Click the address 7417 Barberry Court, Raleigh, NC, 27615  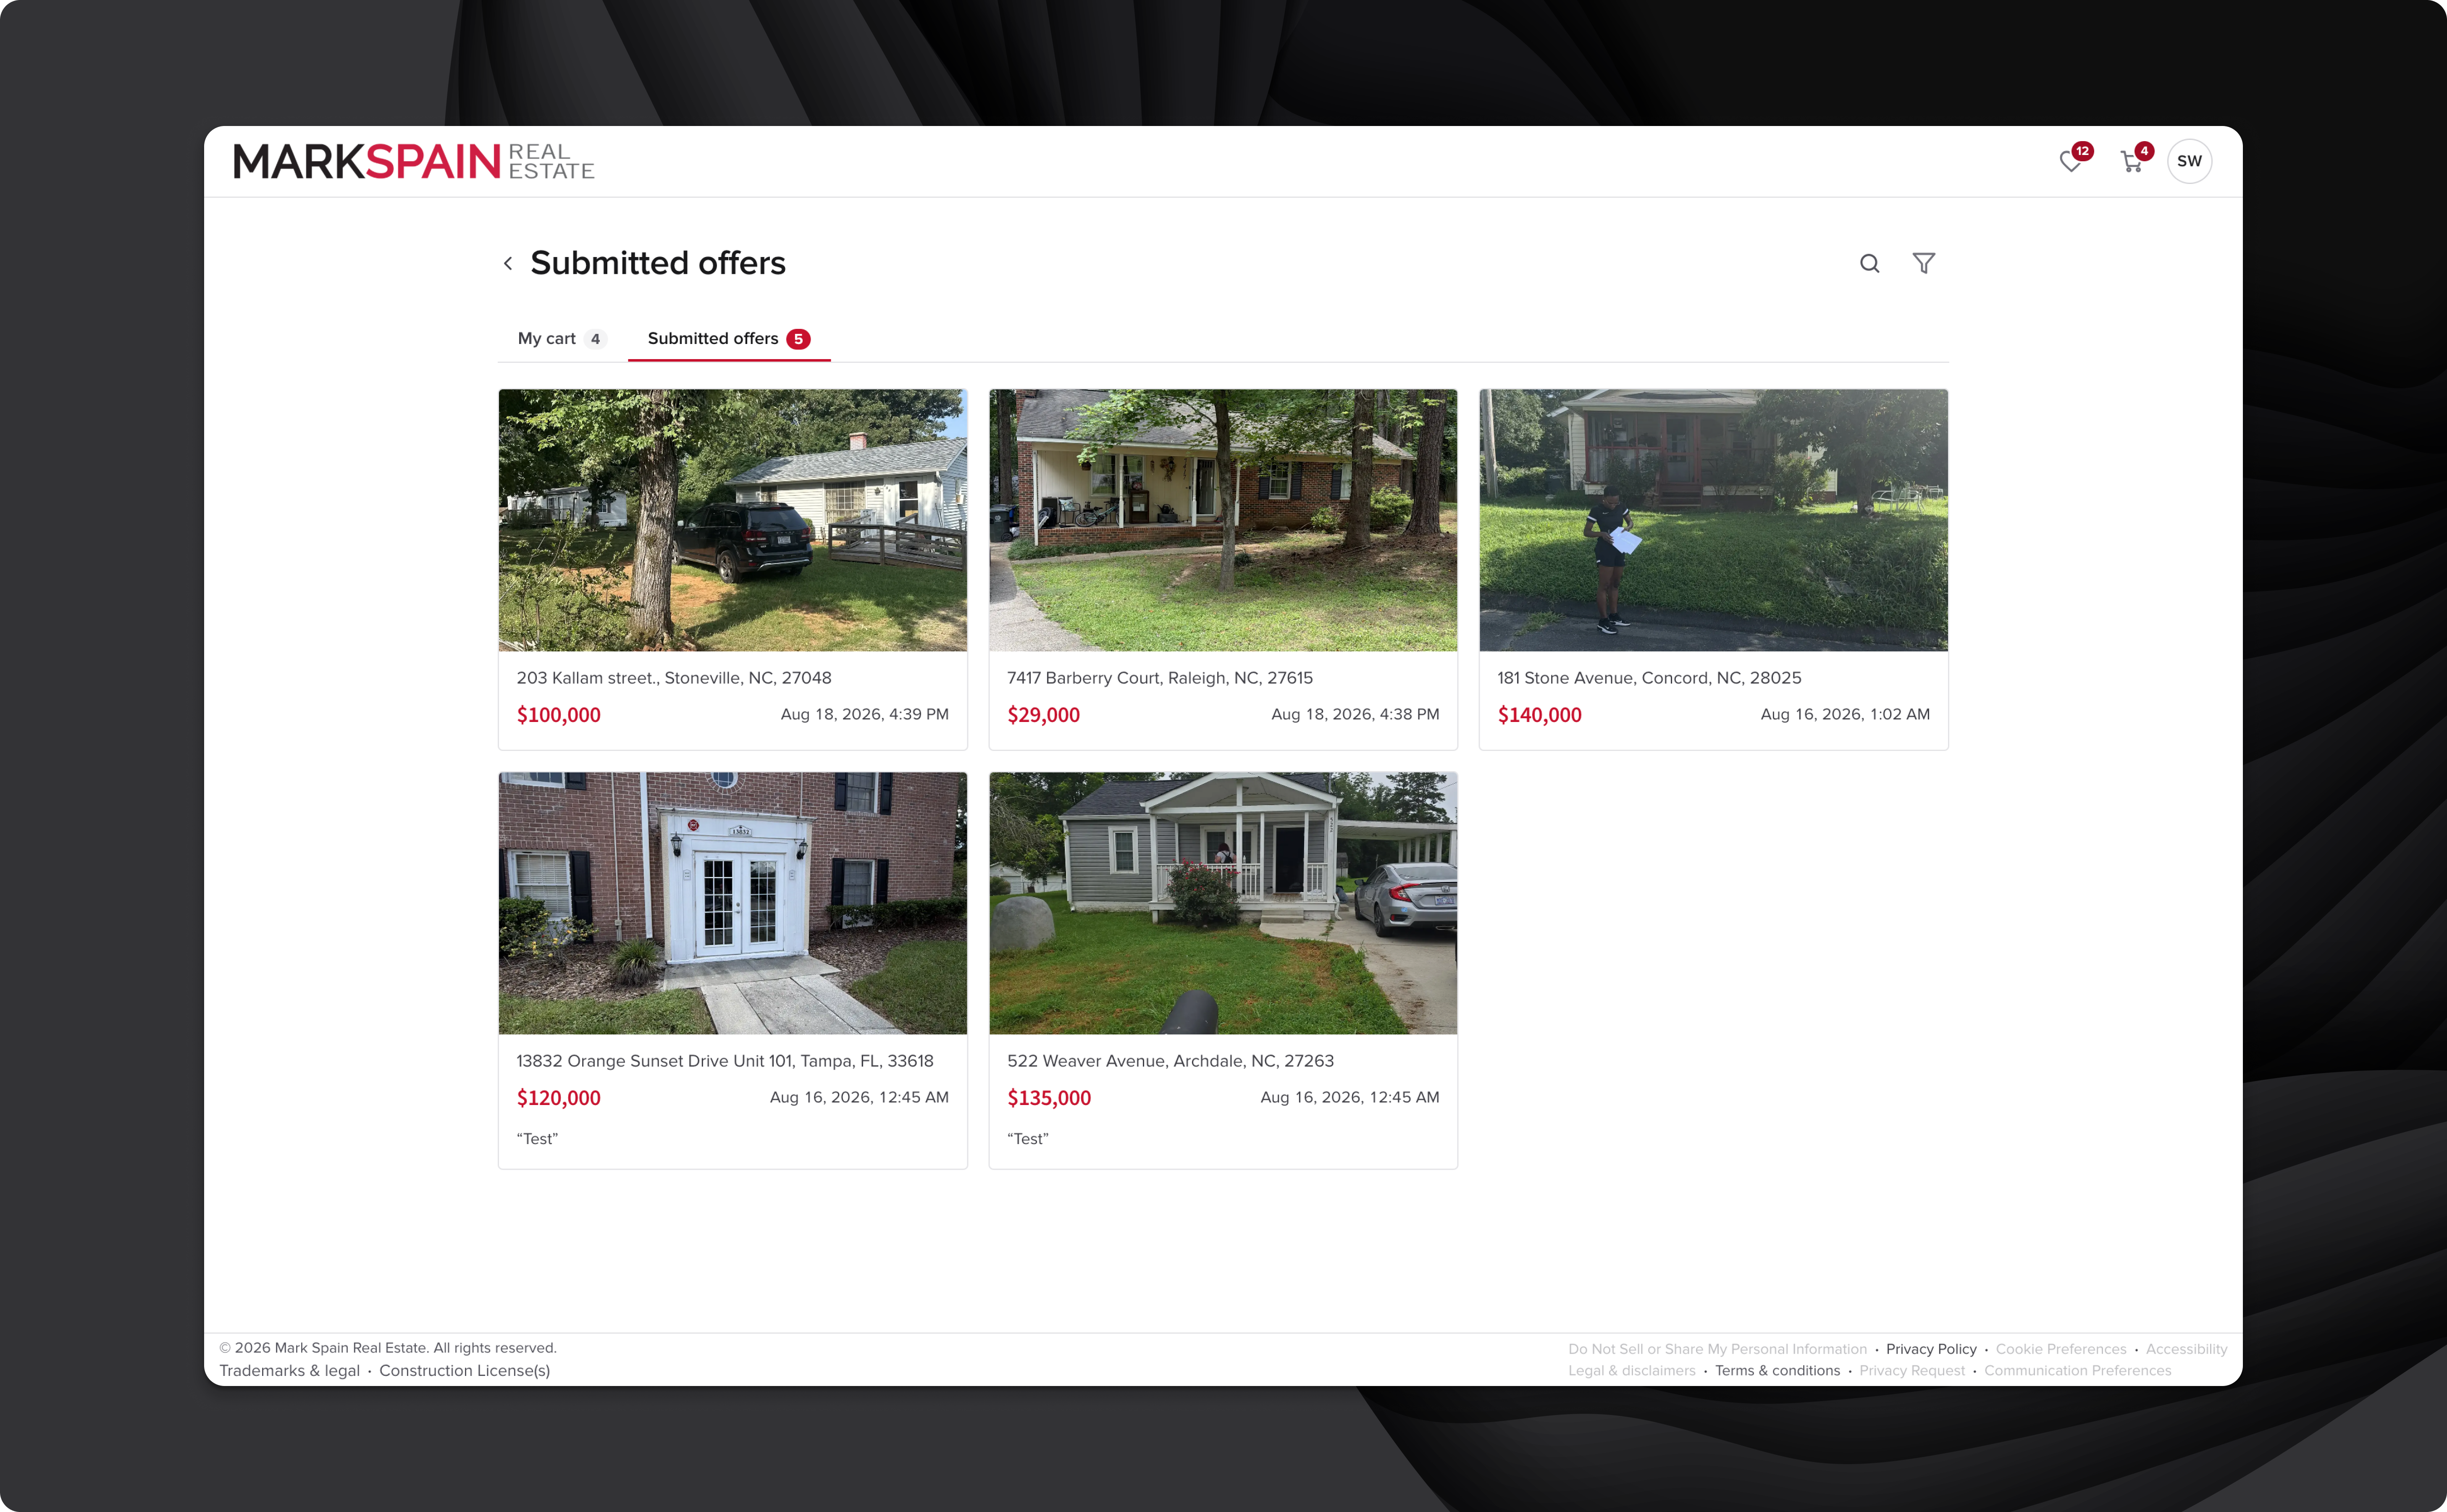point(1160,678)
